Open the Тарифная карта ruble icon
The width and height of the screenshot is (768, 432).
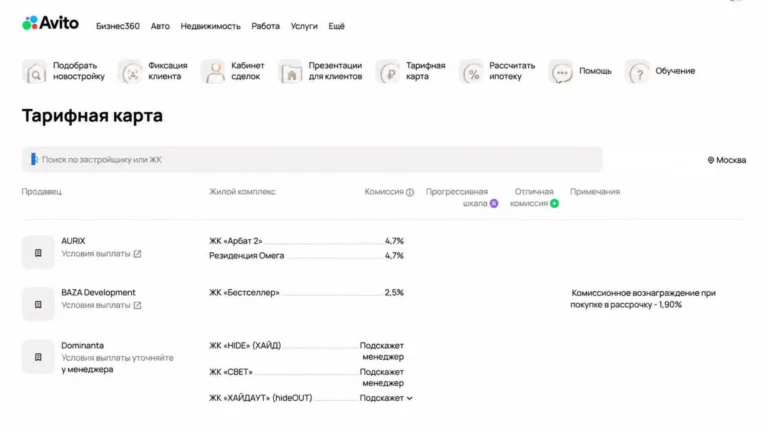click(388, 72)
